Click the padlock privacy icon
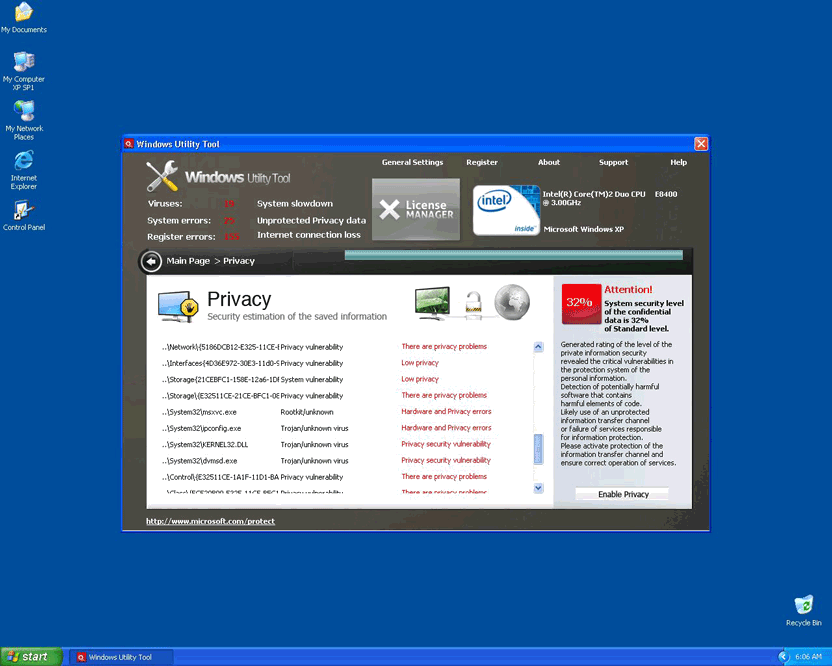 point(472,302)
